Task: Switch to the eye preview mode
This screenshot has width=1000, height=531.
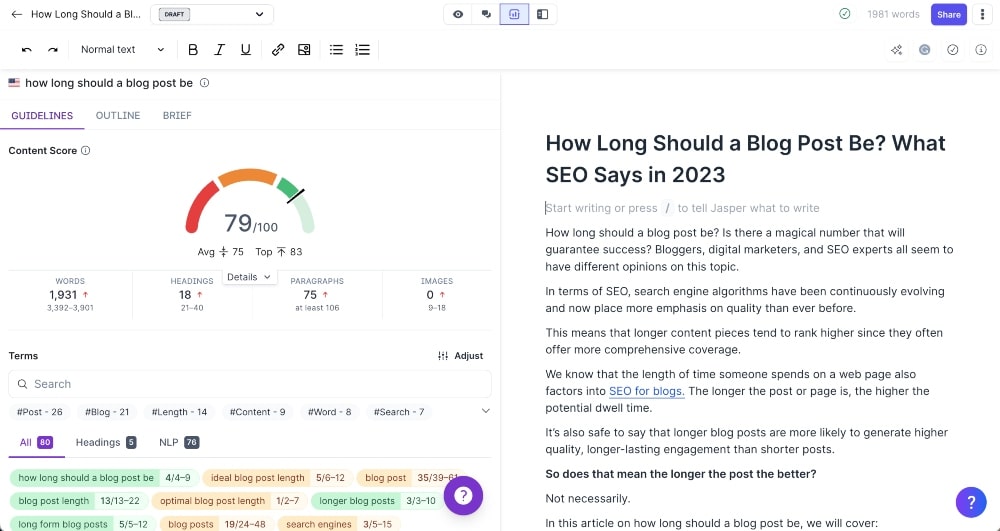Action: [458, 14]
